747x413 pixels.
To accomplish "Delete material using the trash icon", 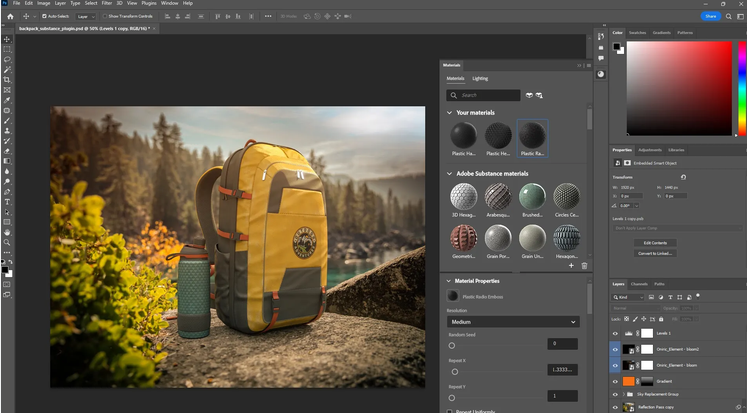I will coord(583,266).
